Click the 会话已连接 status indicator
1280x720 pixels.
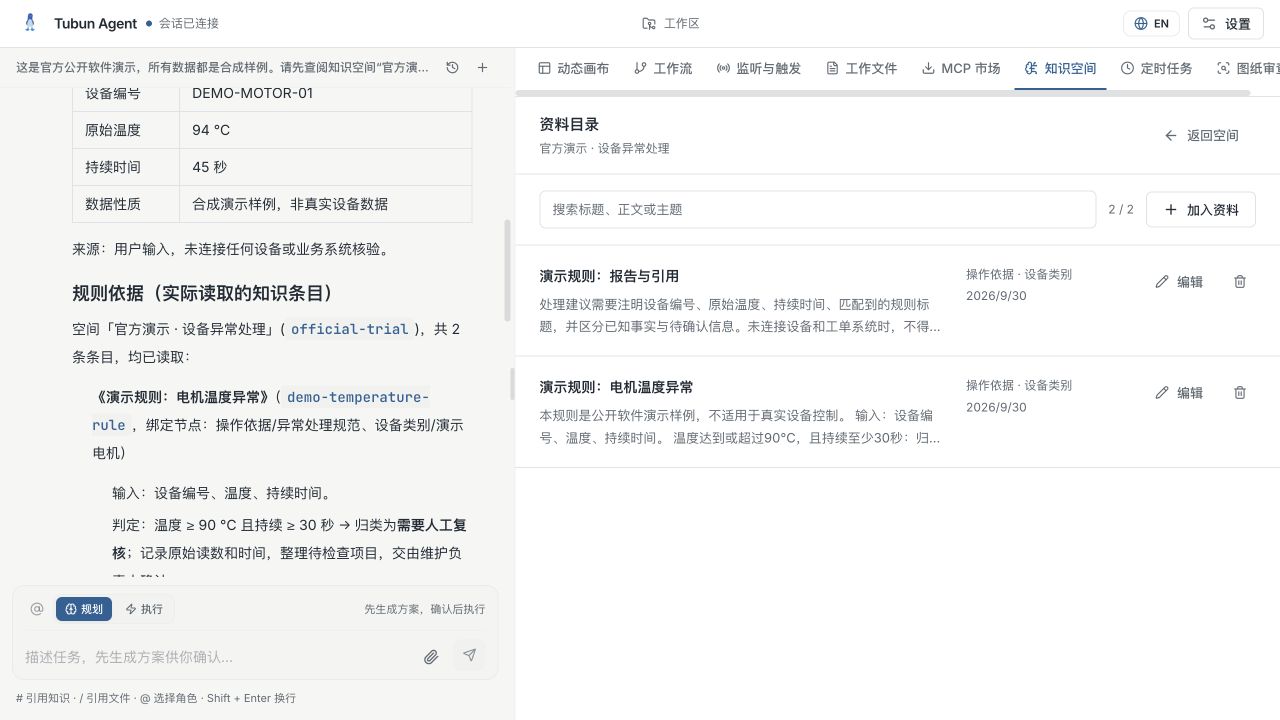(182, 23)
